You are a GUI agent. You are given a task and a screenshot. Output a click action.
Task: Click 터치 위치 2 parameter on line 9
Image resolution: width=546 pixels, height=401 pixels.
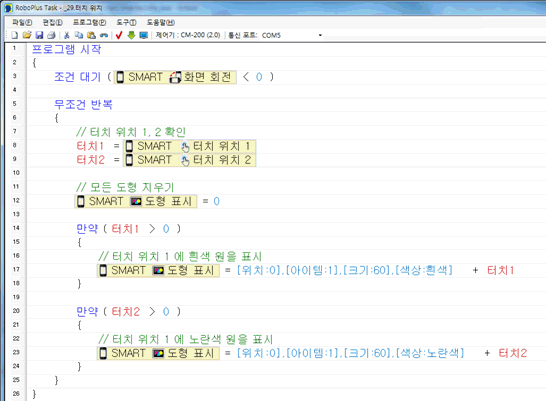pyautogui.click(x=222, y=160)
